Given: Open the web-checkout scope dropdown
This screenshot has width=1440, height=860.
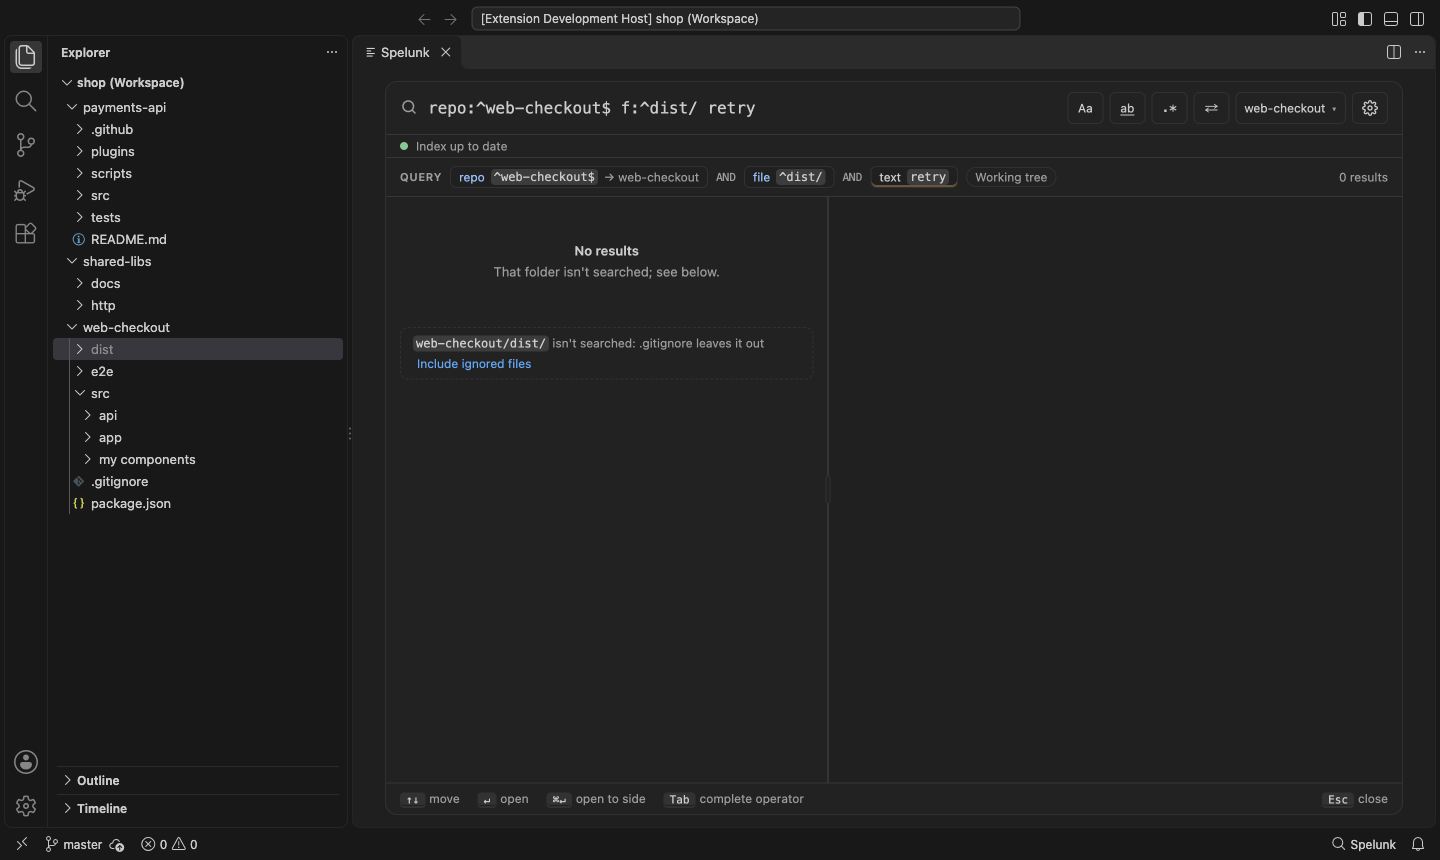Looking at the screenshot, I should 1290,108.
